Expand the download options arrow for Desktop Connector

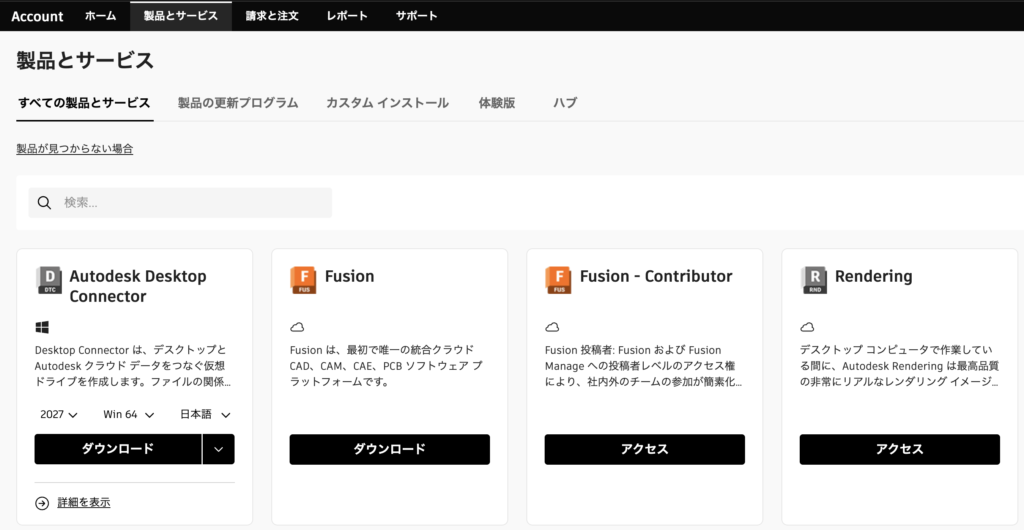coord(219,449)
